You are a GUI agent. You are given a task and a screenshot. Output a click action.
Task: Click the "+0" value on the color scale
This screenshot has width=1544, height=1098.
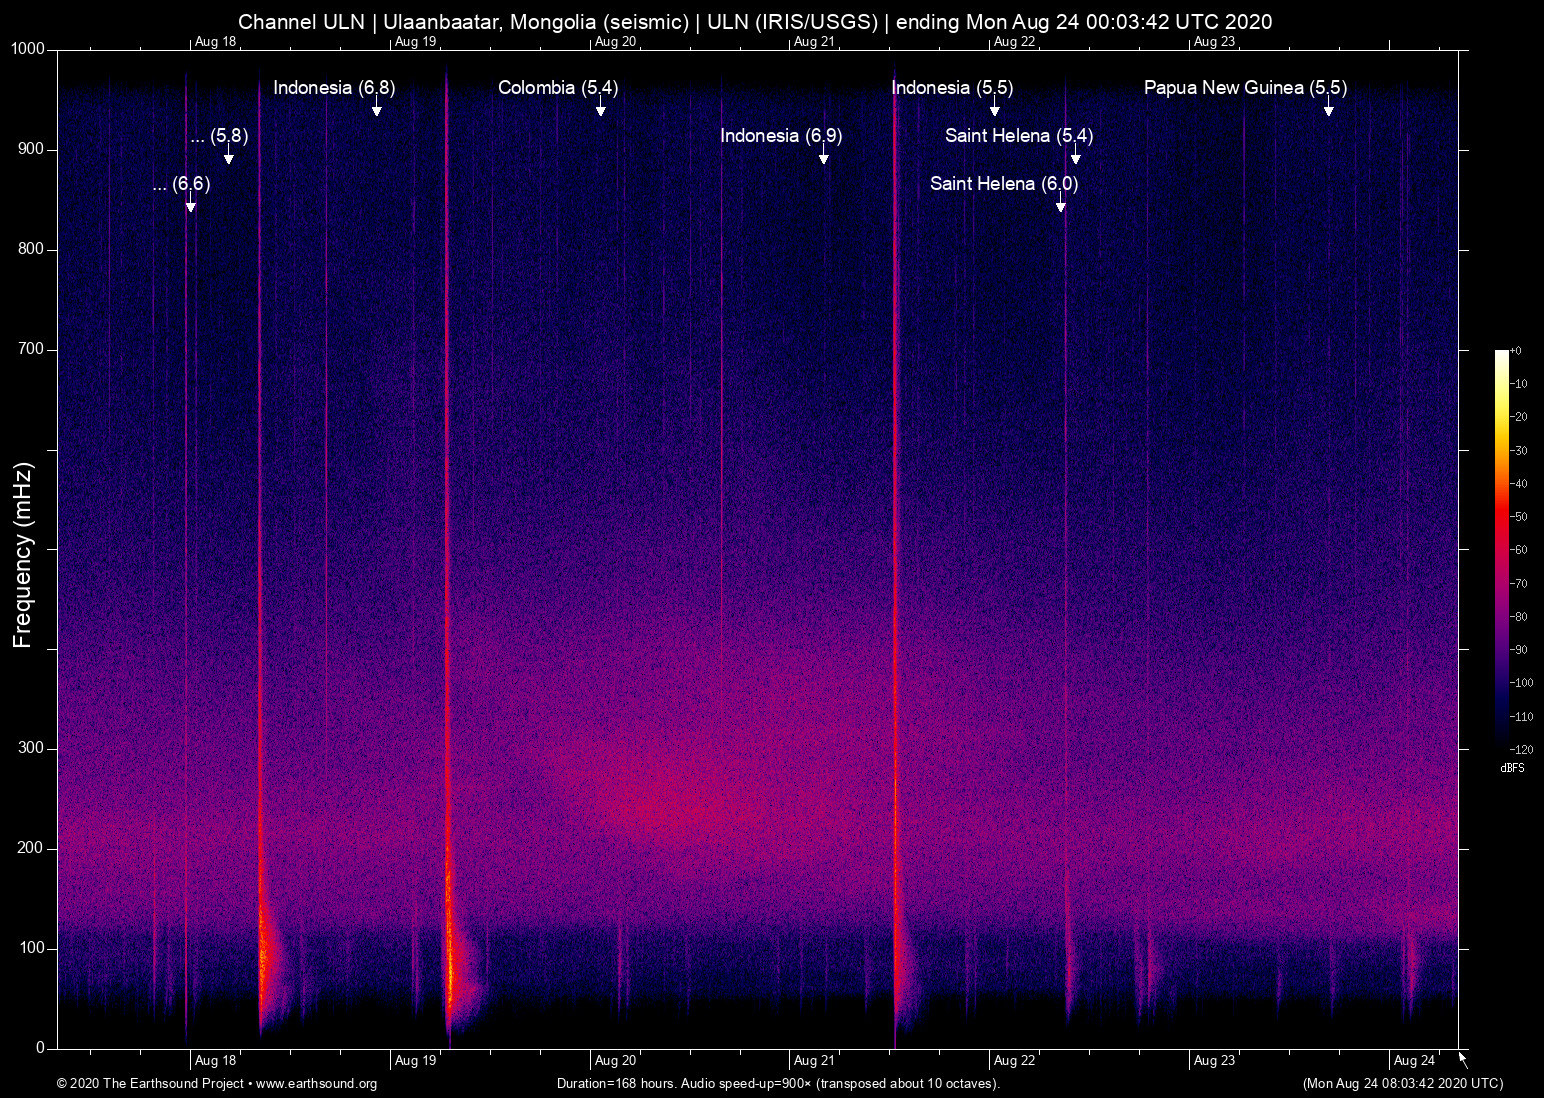point(1516,351)
